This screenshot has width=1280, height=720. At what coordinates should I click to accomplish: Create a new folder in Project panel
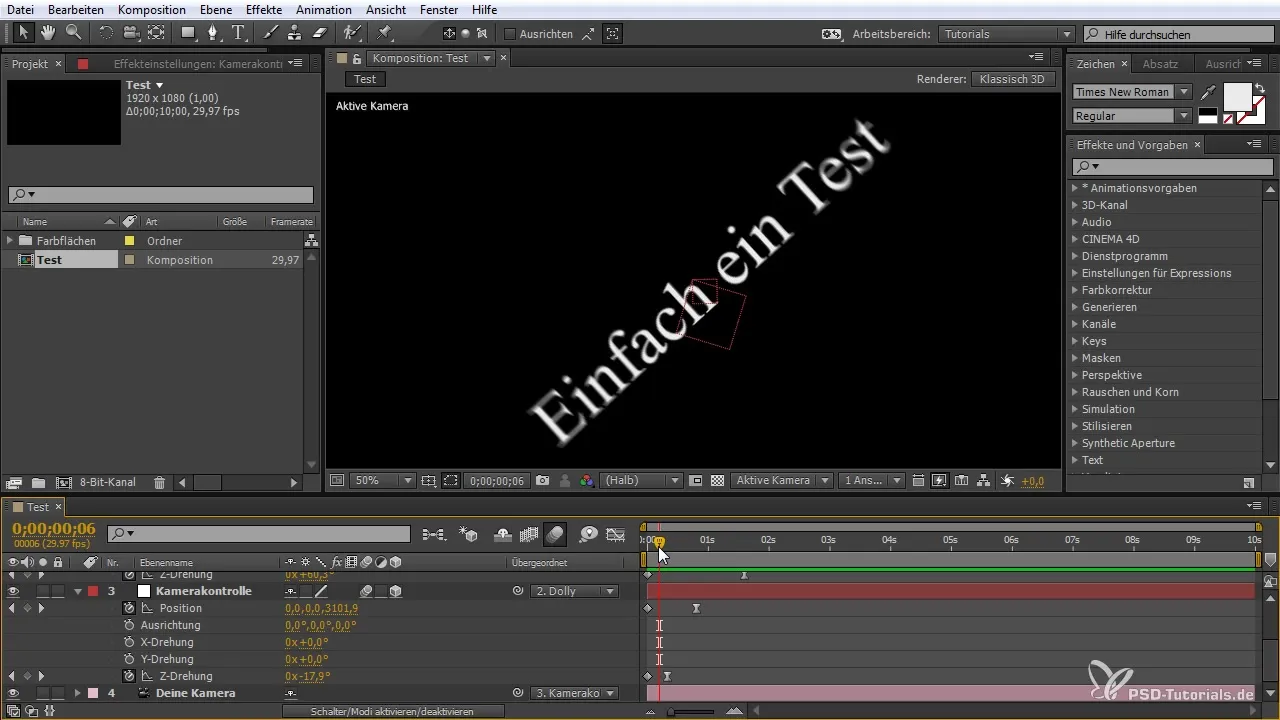tap(38, 483)
